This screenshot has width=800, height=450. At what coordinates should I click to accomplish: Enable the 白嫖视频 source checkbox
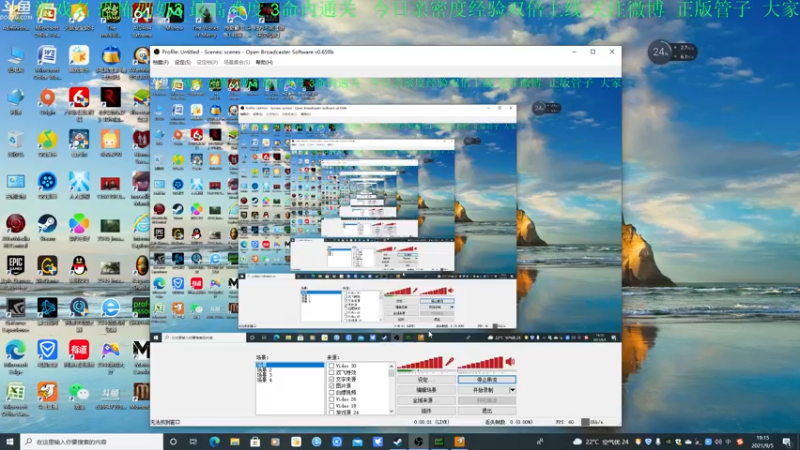pyautogui.click(x=332, y=392)
